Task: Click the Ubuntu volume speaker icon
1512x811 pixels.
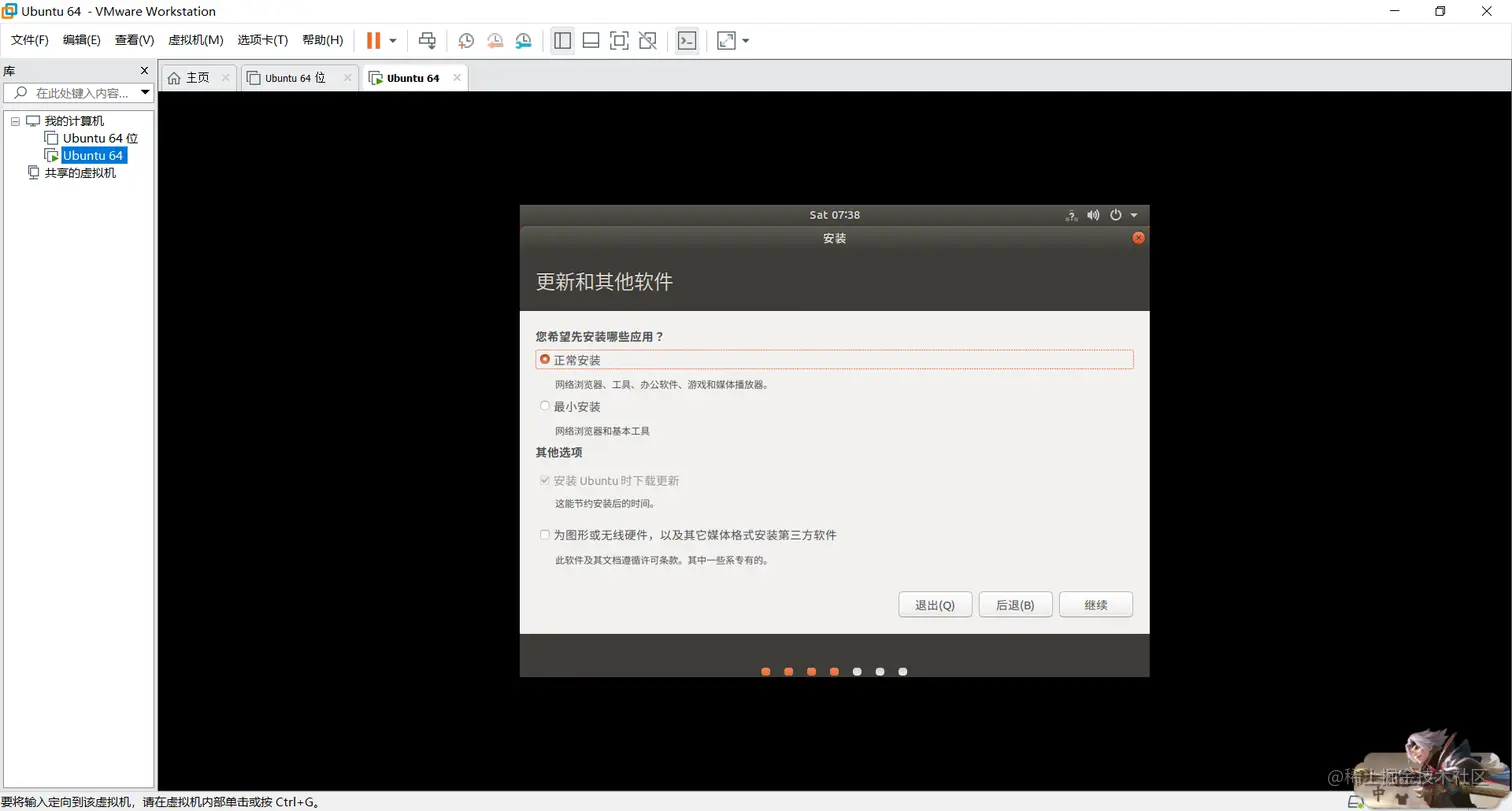Action: [1093, 215]
